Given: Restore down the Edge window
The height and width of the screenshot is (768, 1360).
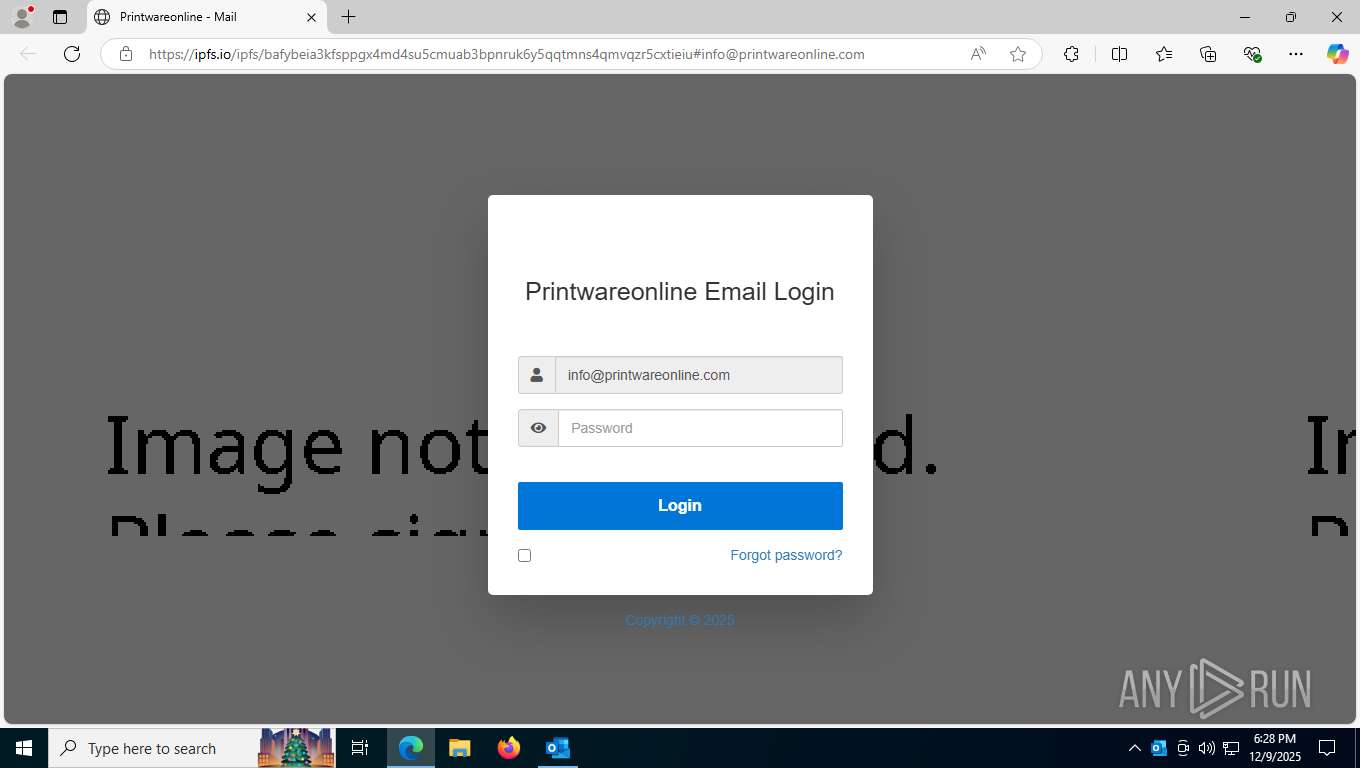Looking at the screenshot, I should click(1291, 17).
